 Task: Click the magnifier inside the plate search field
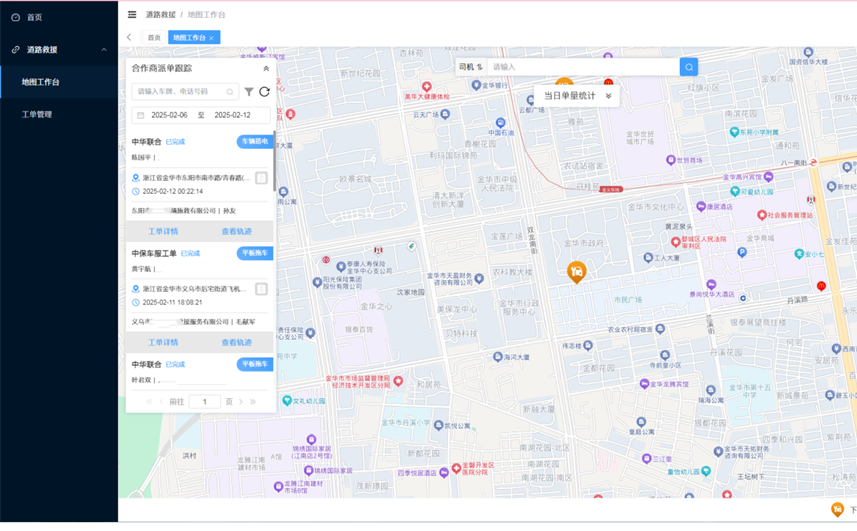tap(230, 92)
